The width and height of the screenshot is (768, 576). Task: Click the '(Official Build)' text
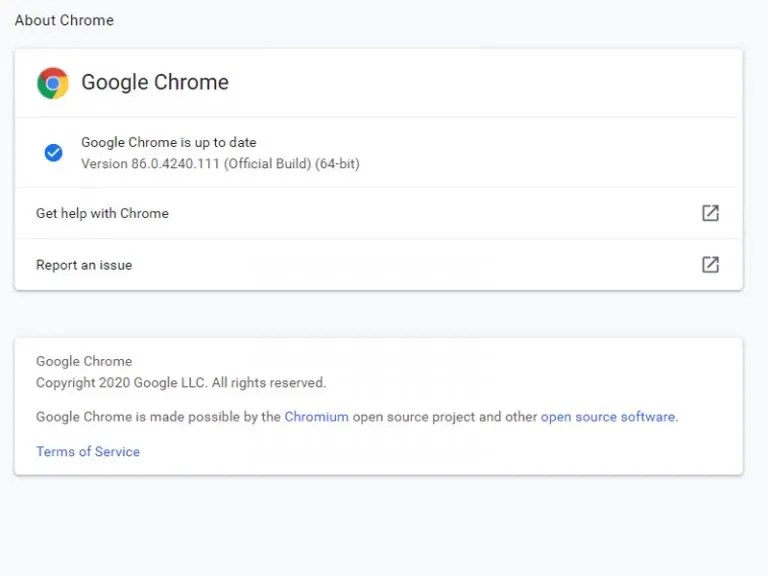[x=269, y=163]
